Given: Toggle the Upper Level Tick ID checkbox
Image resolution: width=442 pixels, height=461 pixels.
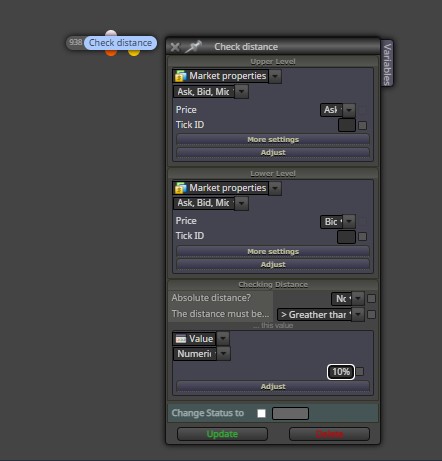Looking at the screenshot, I should pos(362,126).
